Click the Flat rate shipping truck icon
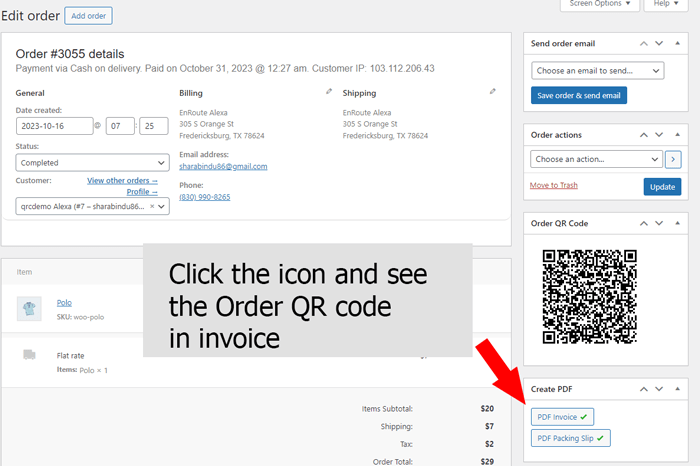 (29, 355)
